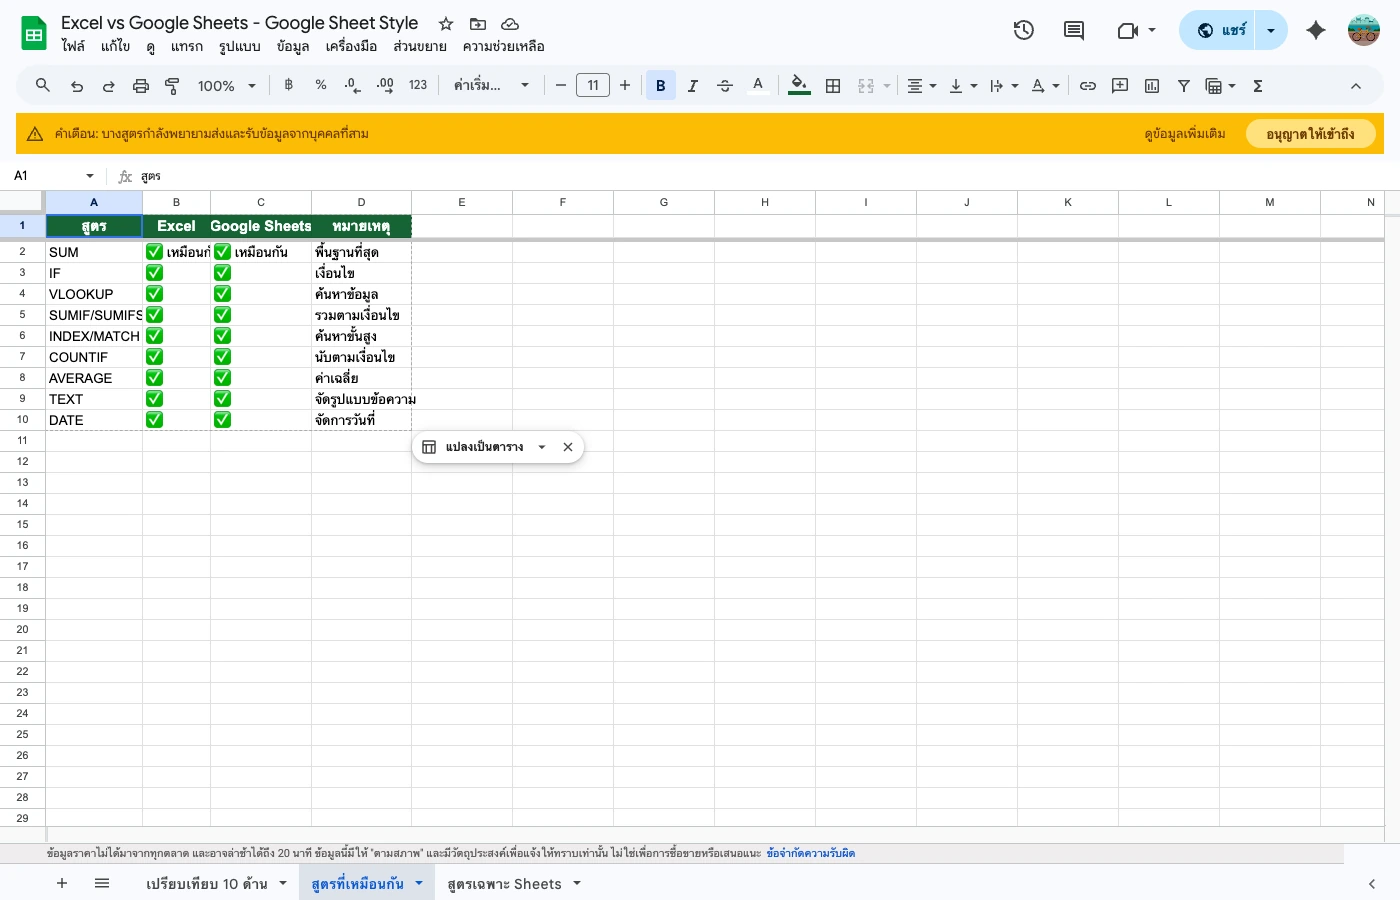Insert a chart from the toolbar
This screenshot has width=1400, height=900.
click(1152, 86)
